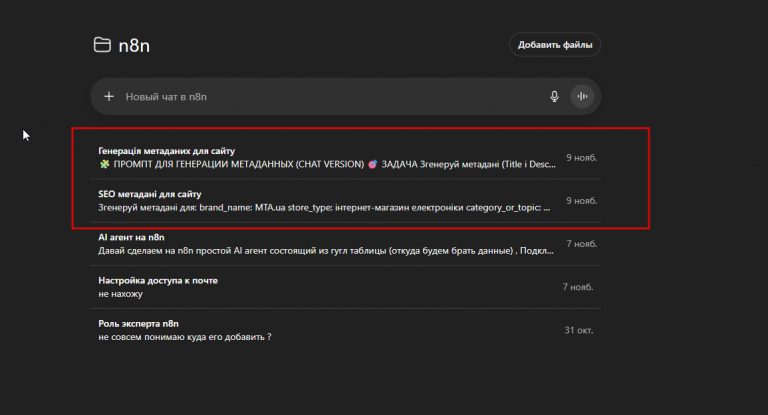Screen dimensions: 768x415
Task: Open the chat "SEO метадані для сайту"
Action: click(x=150, y=194)
